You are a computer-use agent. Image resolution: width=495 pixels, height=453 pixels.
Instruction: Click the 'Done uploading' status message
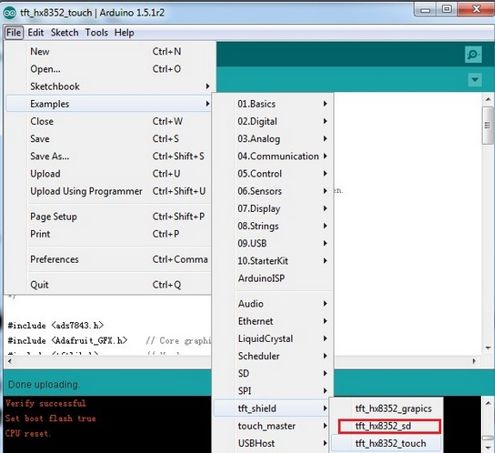(43, 385)
